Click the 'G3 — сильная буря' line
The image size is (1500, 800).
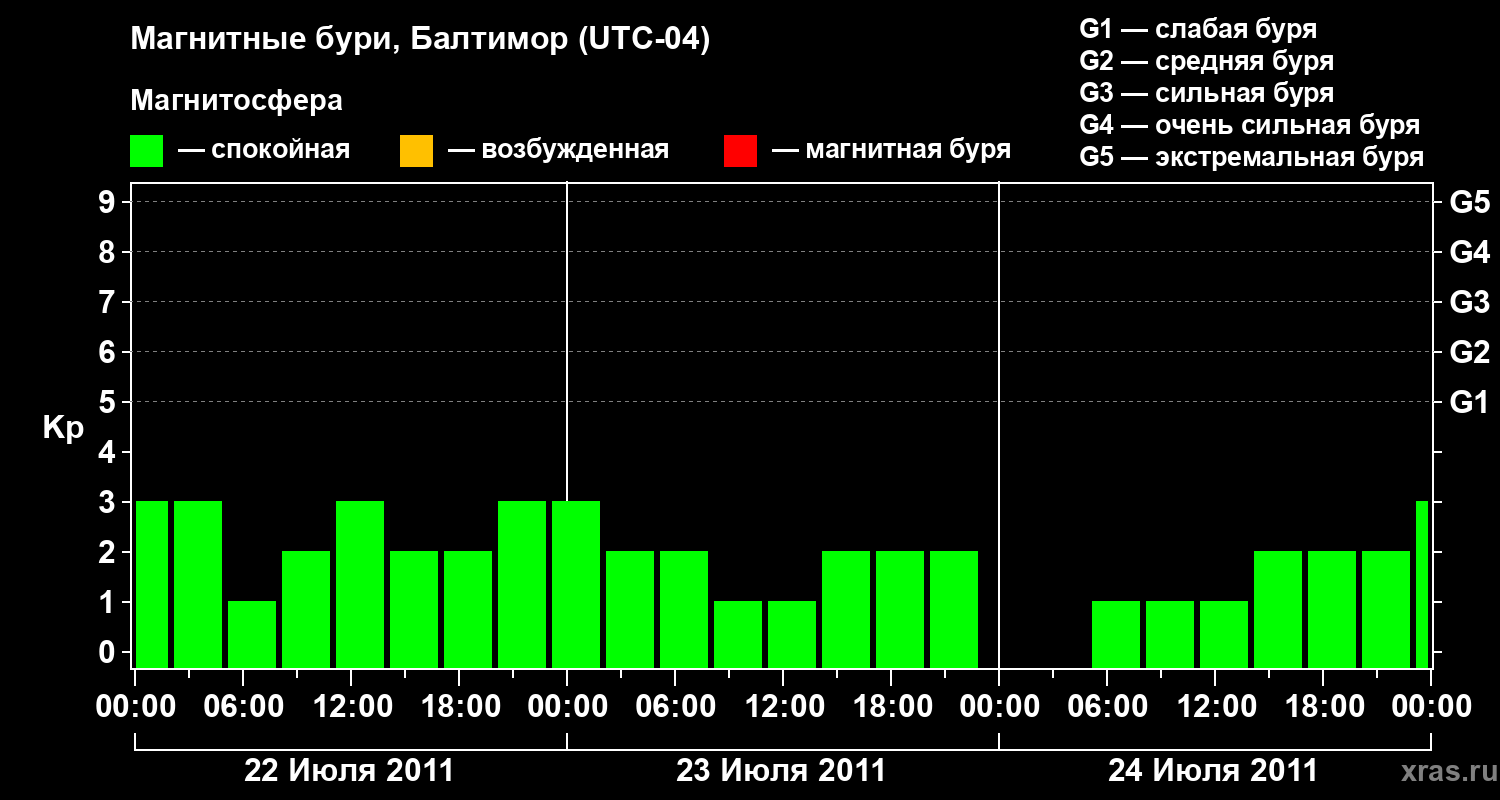coord(1207,93)
